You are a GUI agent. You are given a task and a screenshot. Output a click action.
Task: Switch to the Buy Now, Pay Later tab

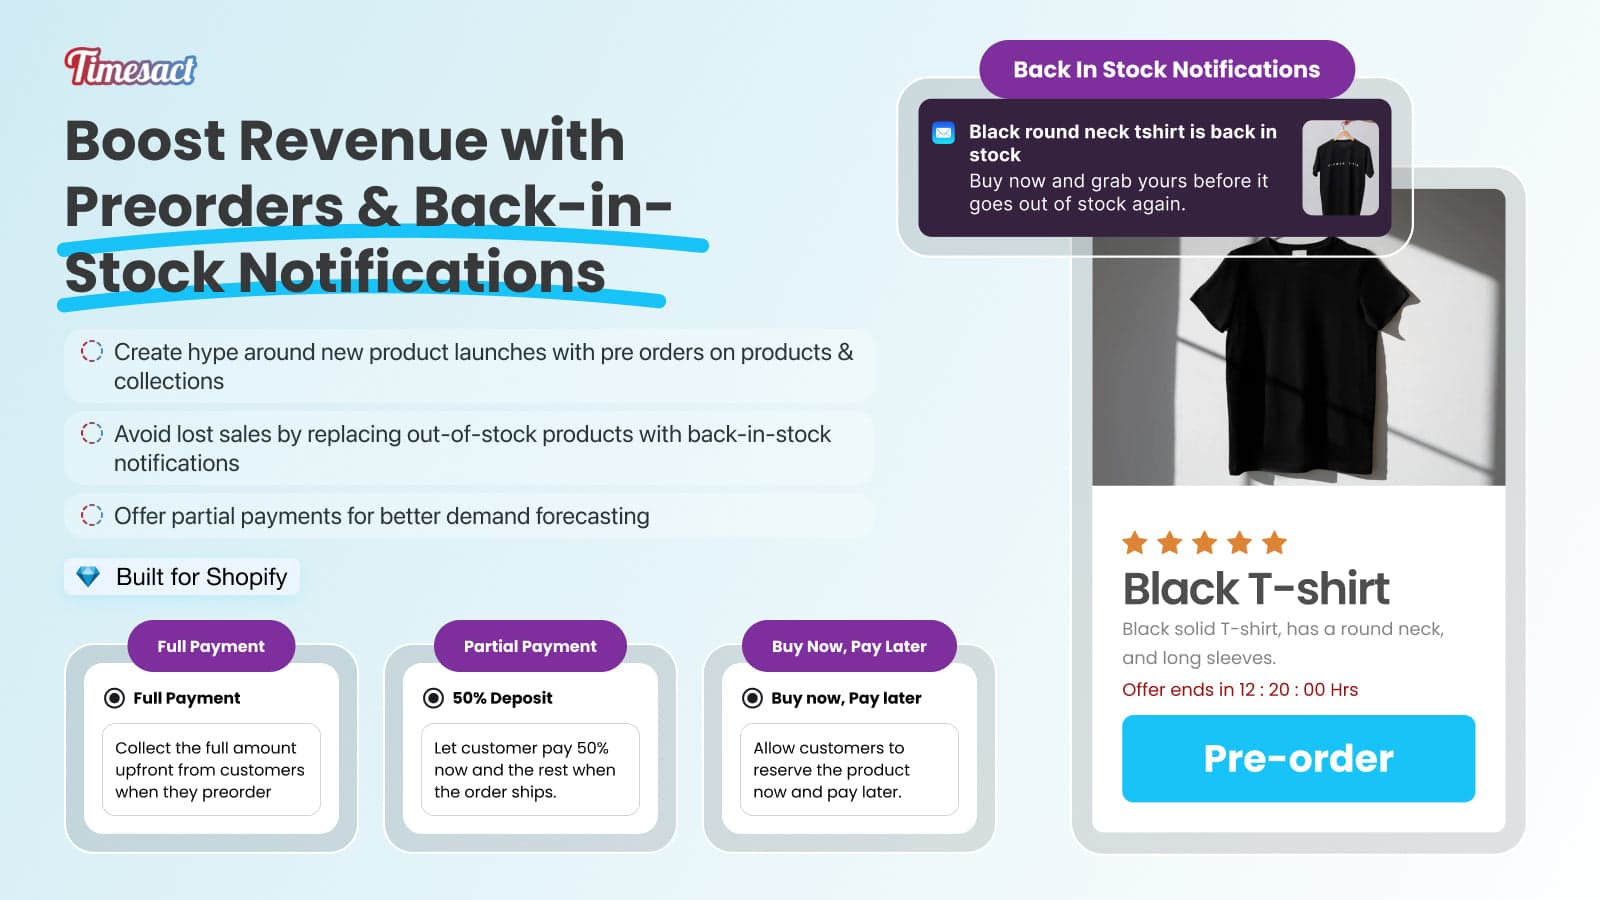pyautogui.click(x=848, y=646)
